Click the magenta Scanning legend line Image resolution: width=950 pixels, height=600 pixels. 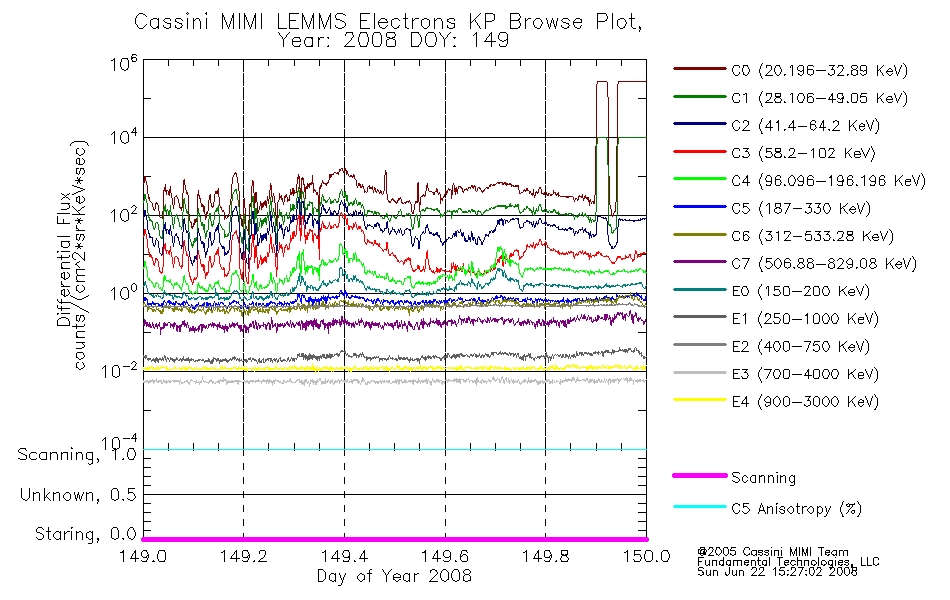click(700, 476)
